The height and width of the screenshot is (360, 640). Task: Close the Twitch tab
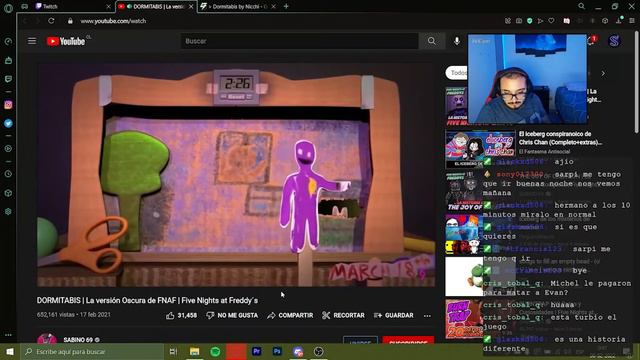click(108, 7)
